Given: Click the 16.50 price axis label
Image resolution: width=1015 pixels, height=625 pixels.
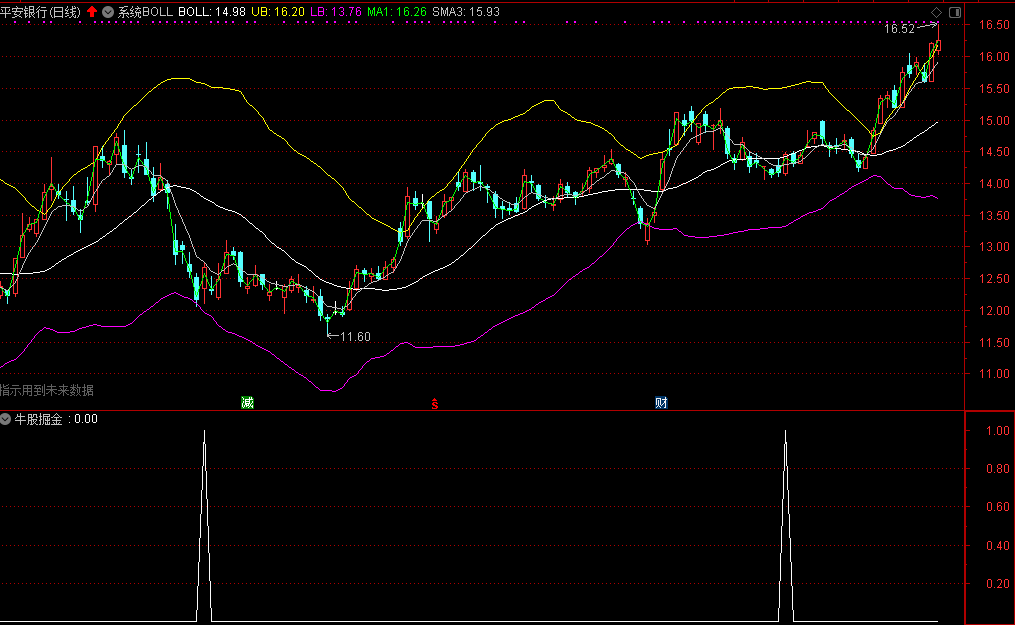Looking at the screenshot, I should coord(994,25).
